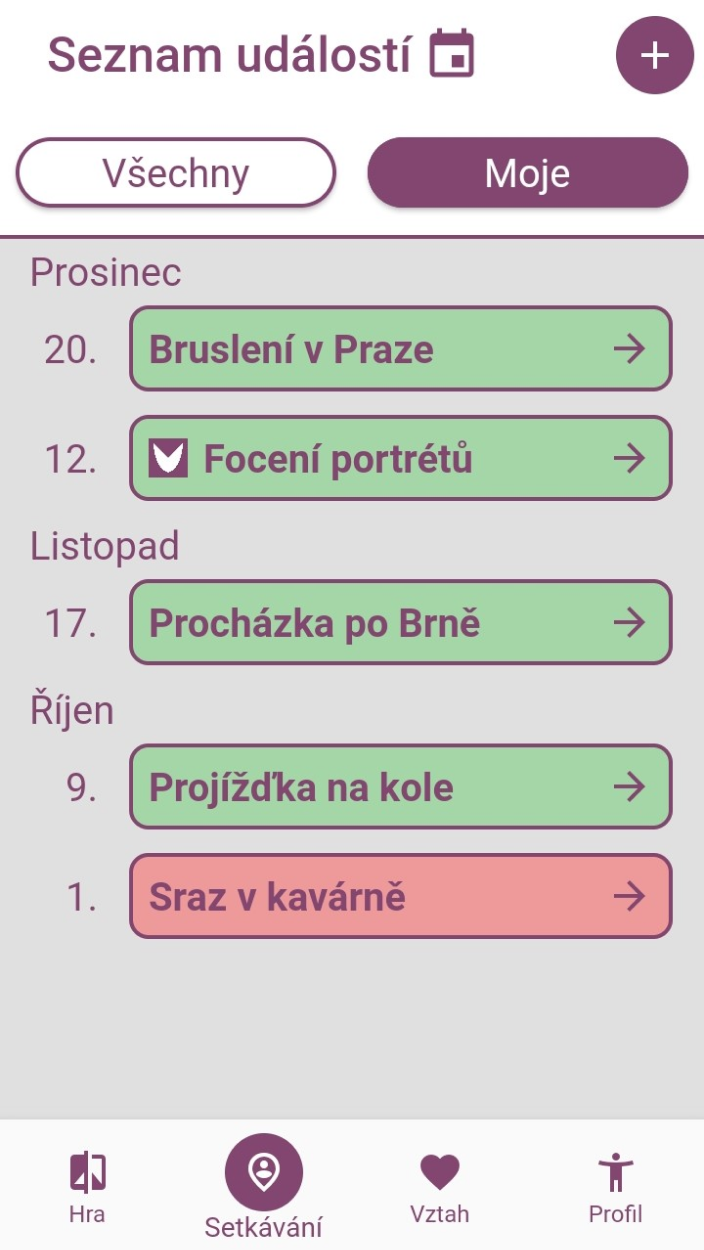This screenshot has height=1250, width=704.
Task: Tap the Setkávání location pin icon
Action: pos(264,1171)
